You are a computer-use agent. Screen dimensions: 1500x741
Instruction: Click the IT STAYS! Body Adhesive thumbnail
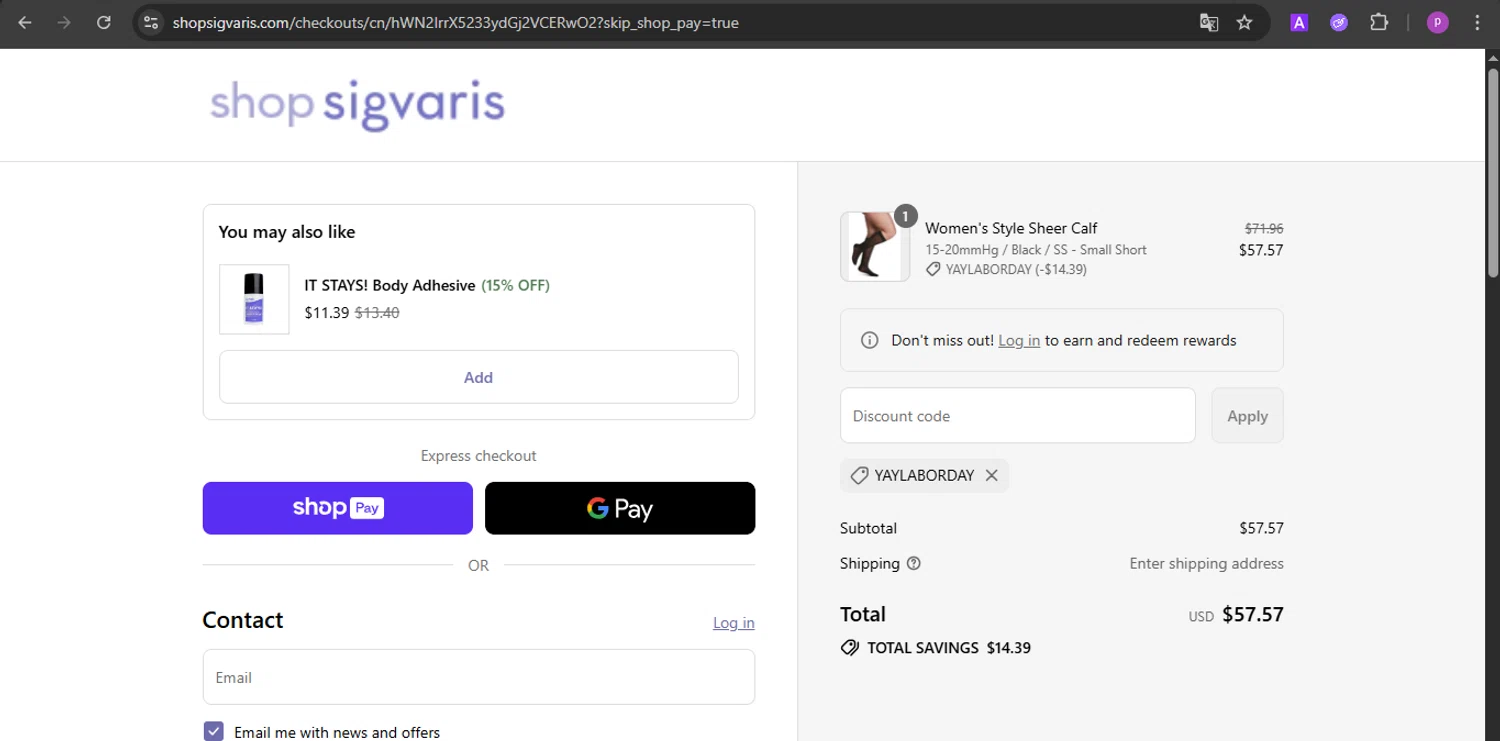[x=254, y=299]
